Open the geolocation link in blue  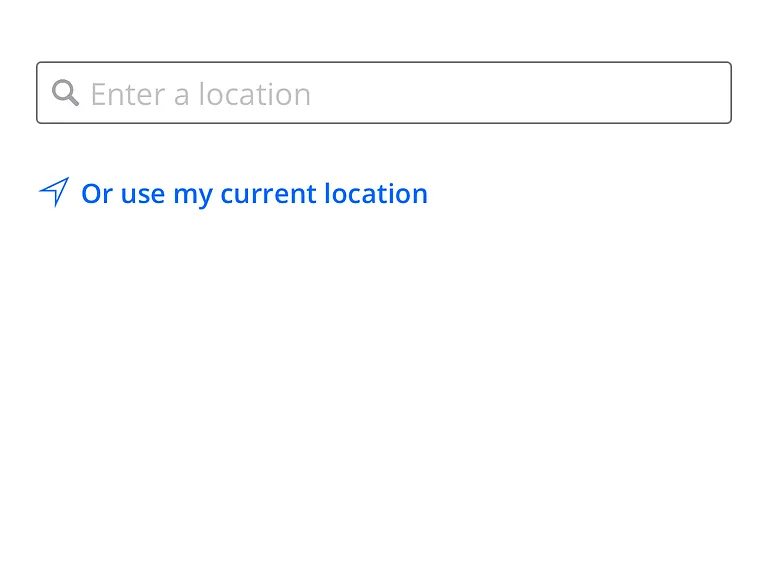254,193
